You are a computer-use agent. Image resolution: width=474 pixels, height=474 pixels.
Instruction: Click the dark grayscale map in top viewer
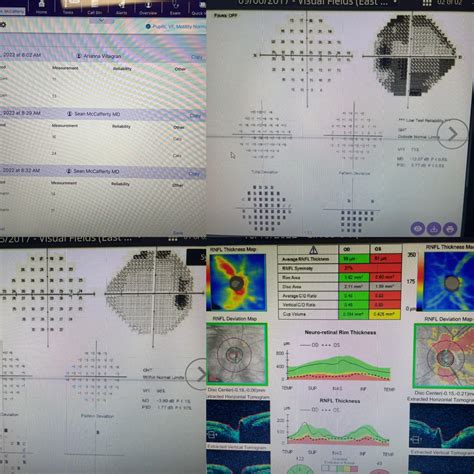point(414,55)
